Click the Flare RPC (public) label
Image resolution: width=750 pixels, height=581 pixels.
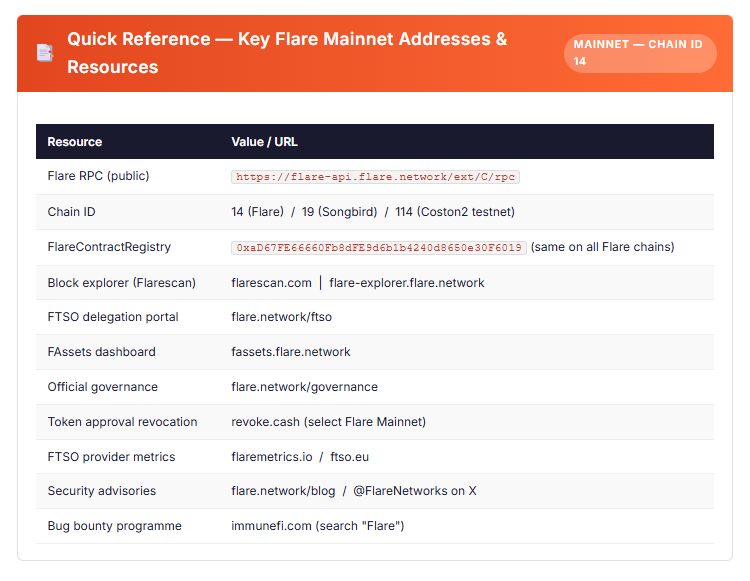tap(99, 176)
